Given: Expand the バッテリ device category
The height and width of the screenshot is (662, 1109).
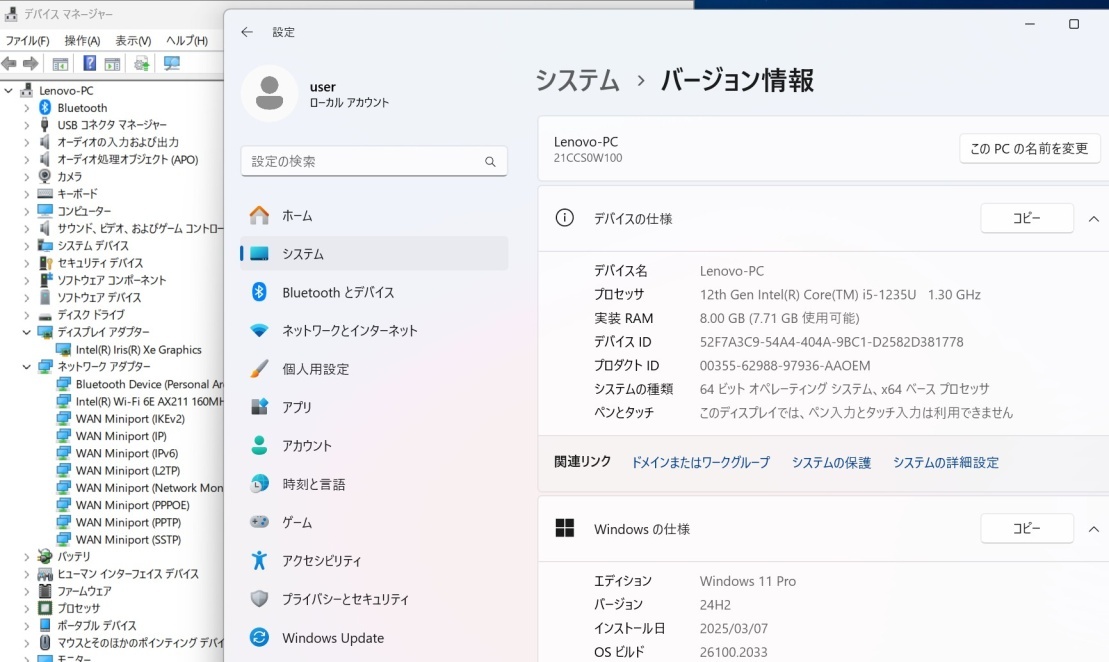Looking at the screenshot, I should point(25,556).
